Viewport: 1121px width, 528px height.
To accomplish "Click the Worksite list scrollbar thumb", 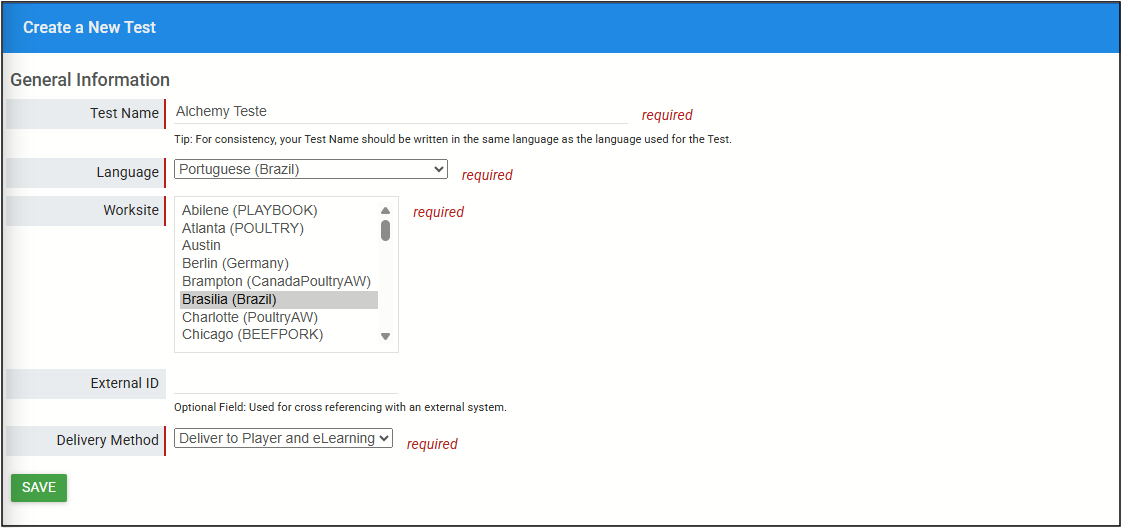I will (x=386, y=231).
